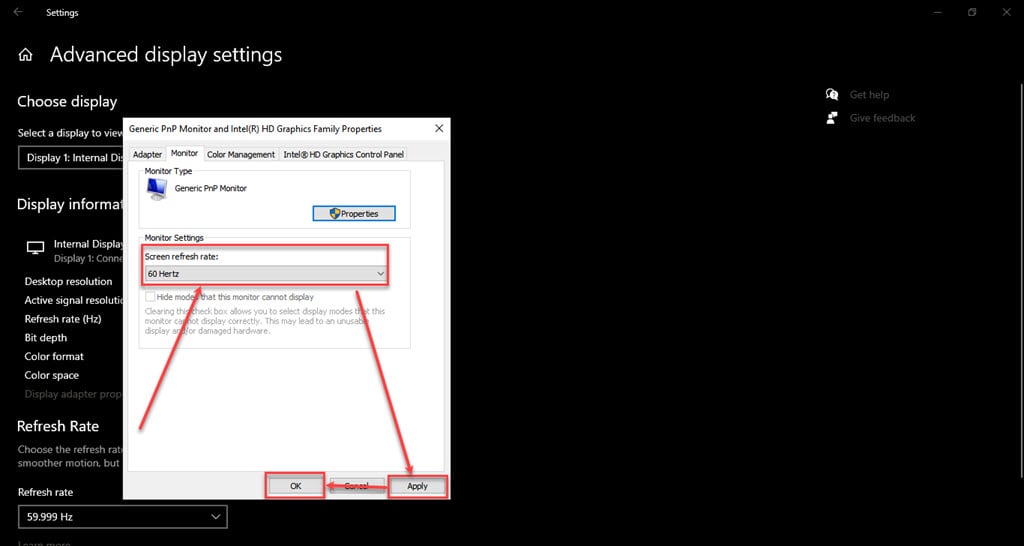Viewport: 1024px width, 546px height.
Task: Click the Get help chat icon
Action: tap(832, 95)
